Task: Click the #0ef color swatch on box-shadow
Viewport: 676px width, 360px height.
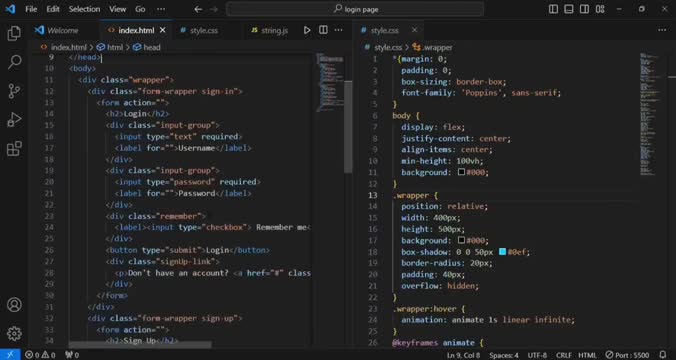Action: pos(502,251)
